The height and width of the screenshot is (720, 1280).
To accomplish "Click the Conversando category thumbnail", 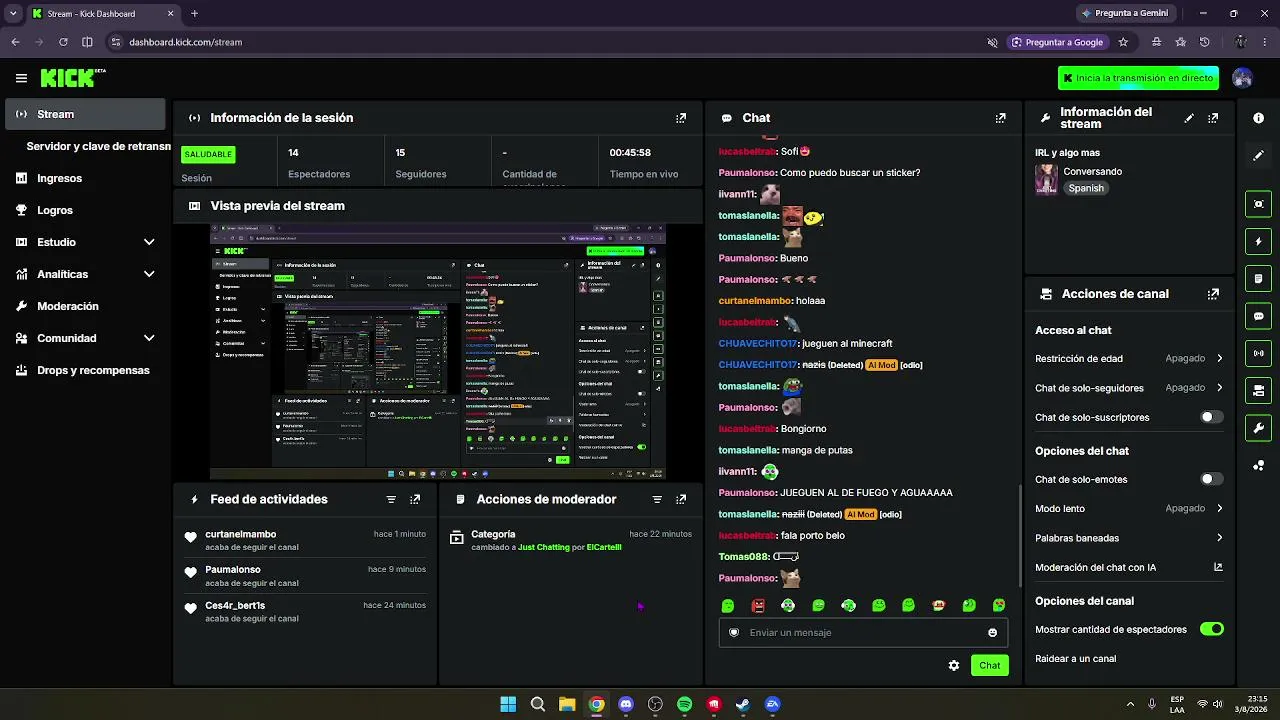I will [1046, 179].
